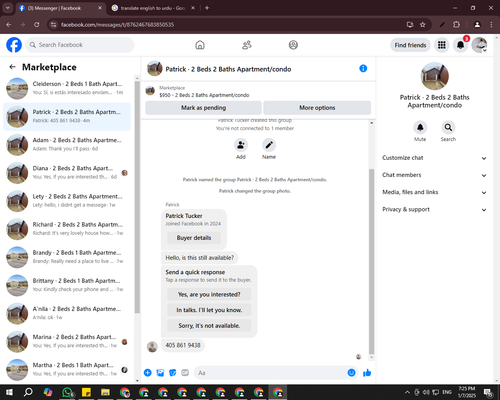The image size is (500, 400).
Task: Click More options button
Action: pos(317,108)
